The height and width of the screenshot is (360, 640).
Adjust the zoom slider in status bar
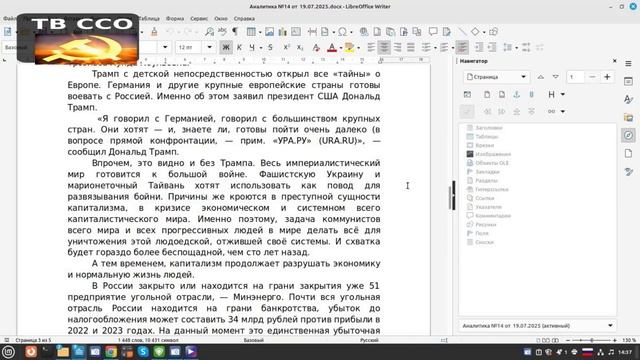(x=591, y=340)
